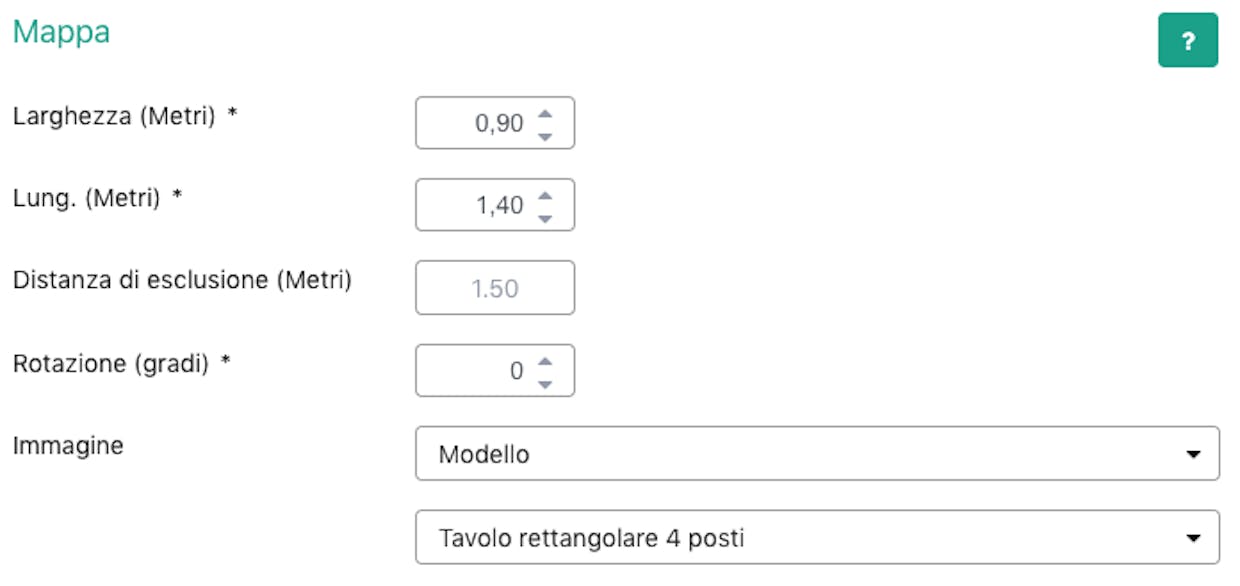Screen dimensions: 1240x586
Task: Click the Immagine label
Action: pos(68,446)
